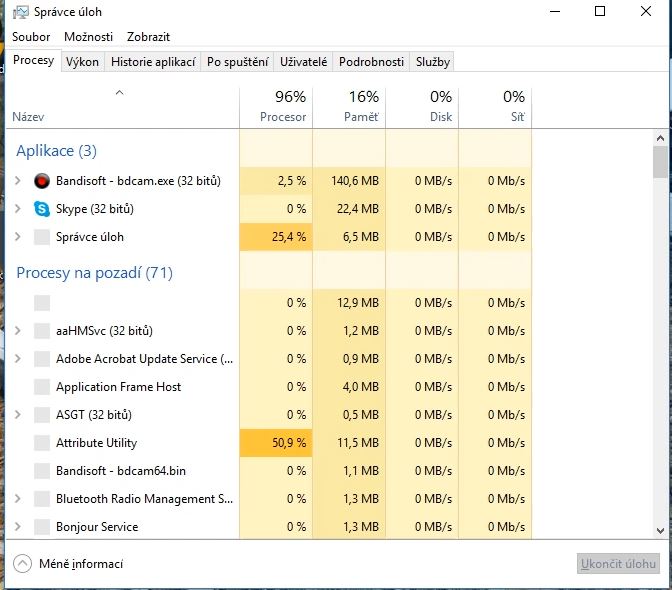Click the Méně informací circle arrow icon
This screenshot has height=590, width=672.
[x=23, y=564]
